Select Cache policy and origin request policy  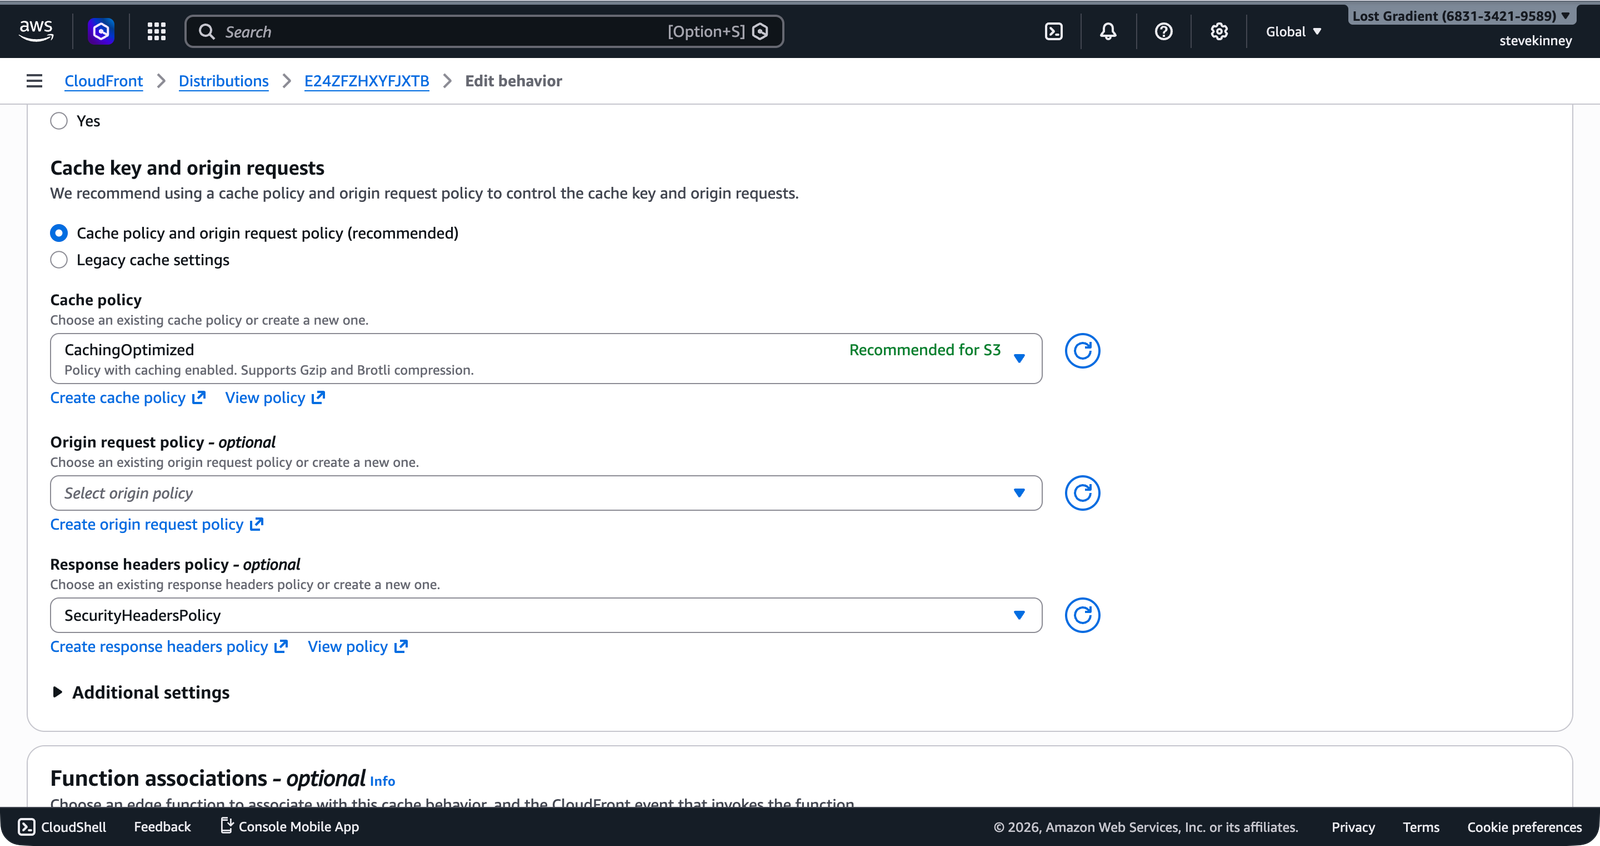59,233
